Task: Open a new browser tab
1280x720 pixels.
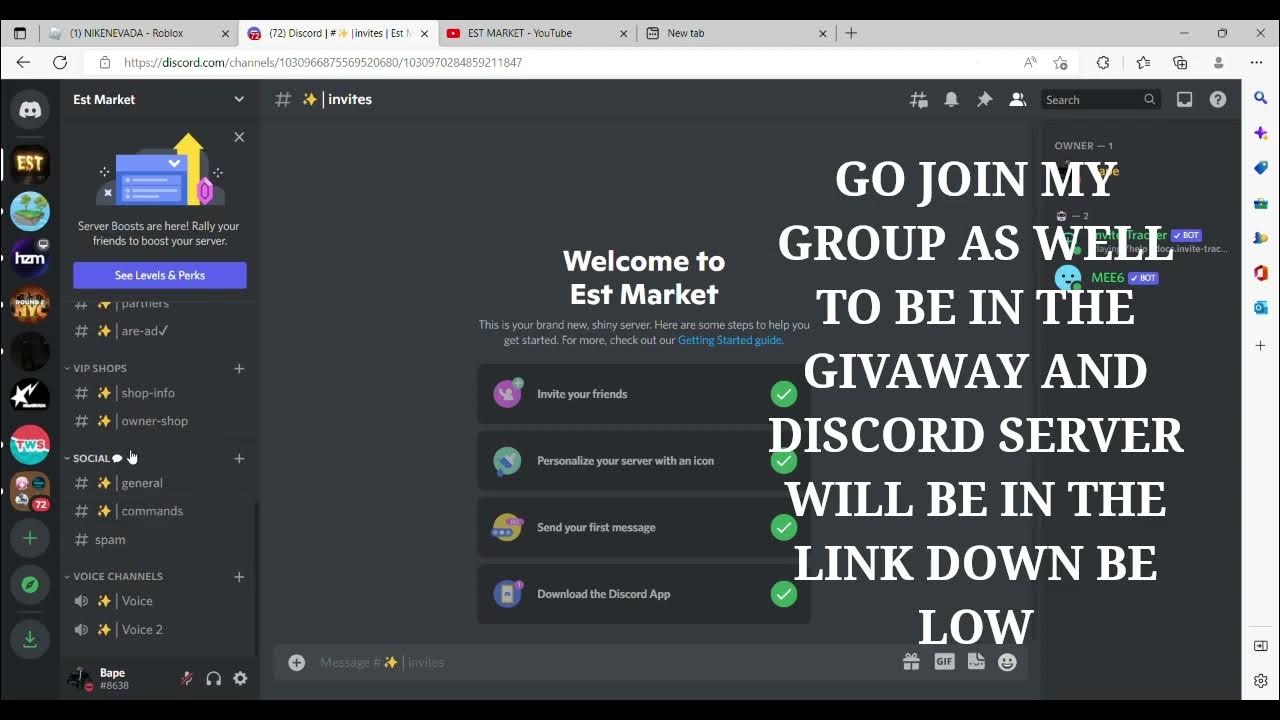Action: click(x=851, y=33)
